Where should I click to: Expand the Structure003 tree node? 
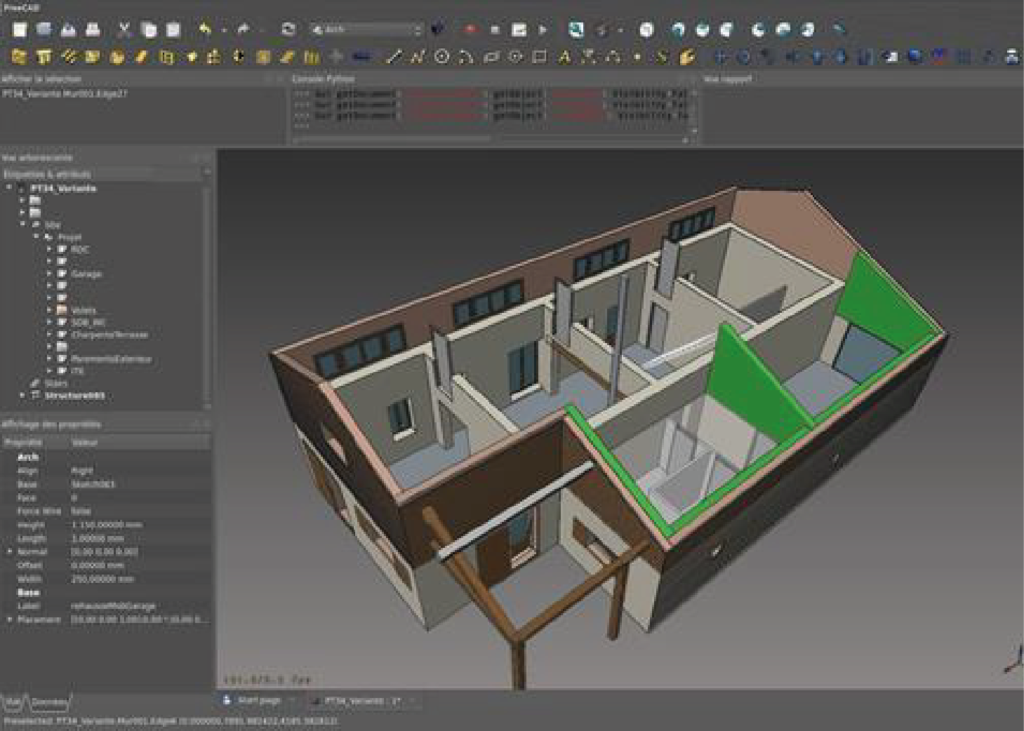click(x=23, y=395)
